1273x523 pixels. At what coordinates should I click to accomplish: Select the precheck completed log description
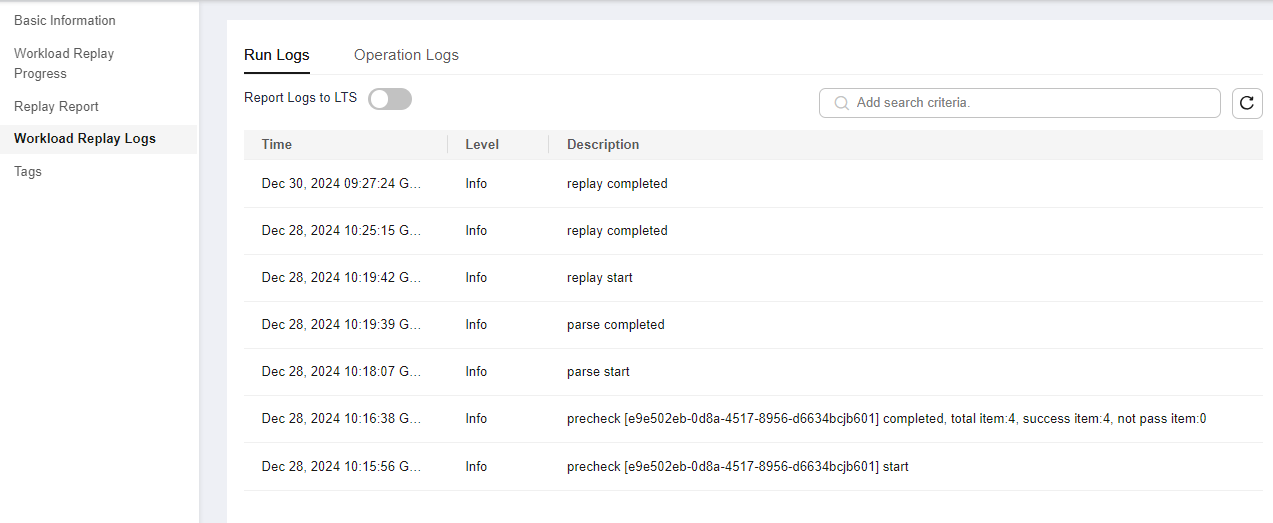pyautogui.click(x=886, y=418)
